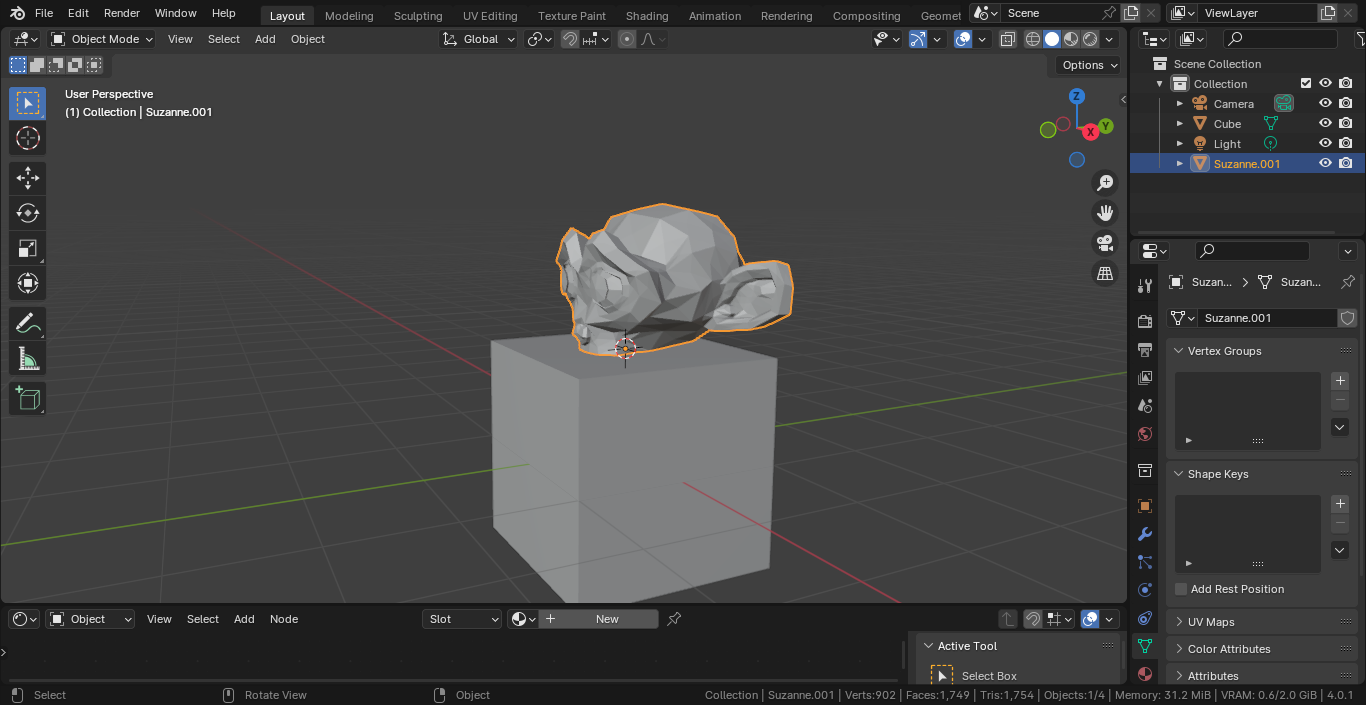
Task: Pick the Annotate pencil tool
Action: [28, 323]
